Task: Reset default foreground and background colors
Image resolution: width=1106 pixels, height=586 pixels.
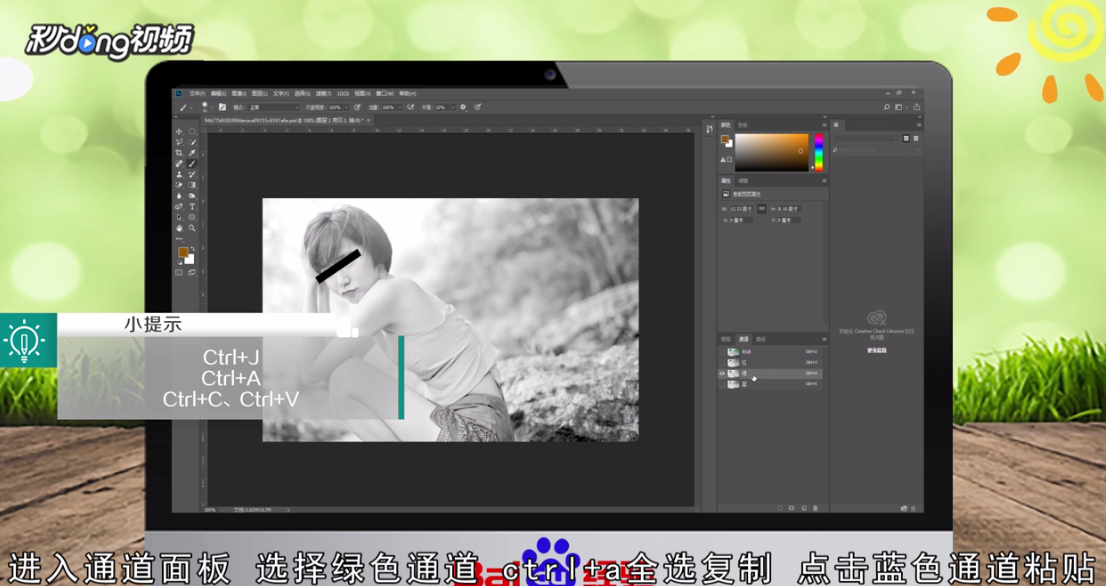Action: [180, 262]
